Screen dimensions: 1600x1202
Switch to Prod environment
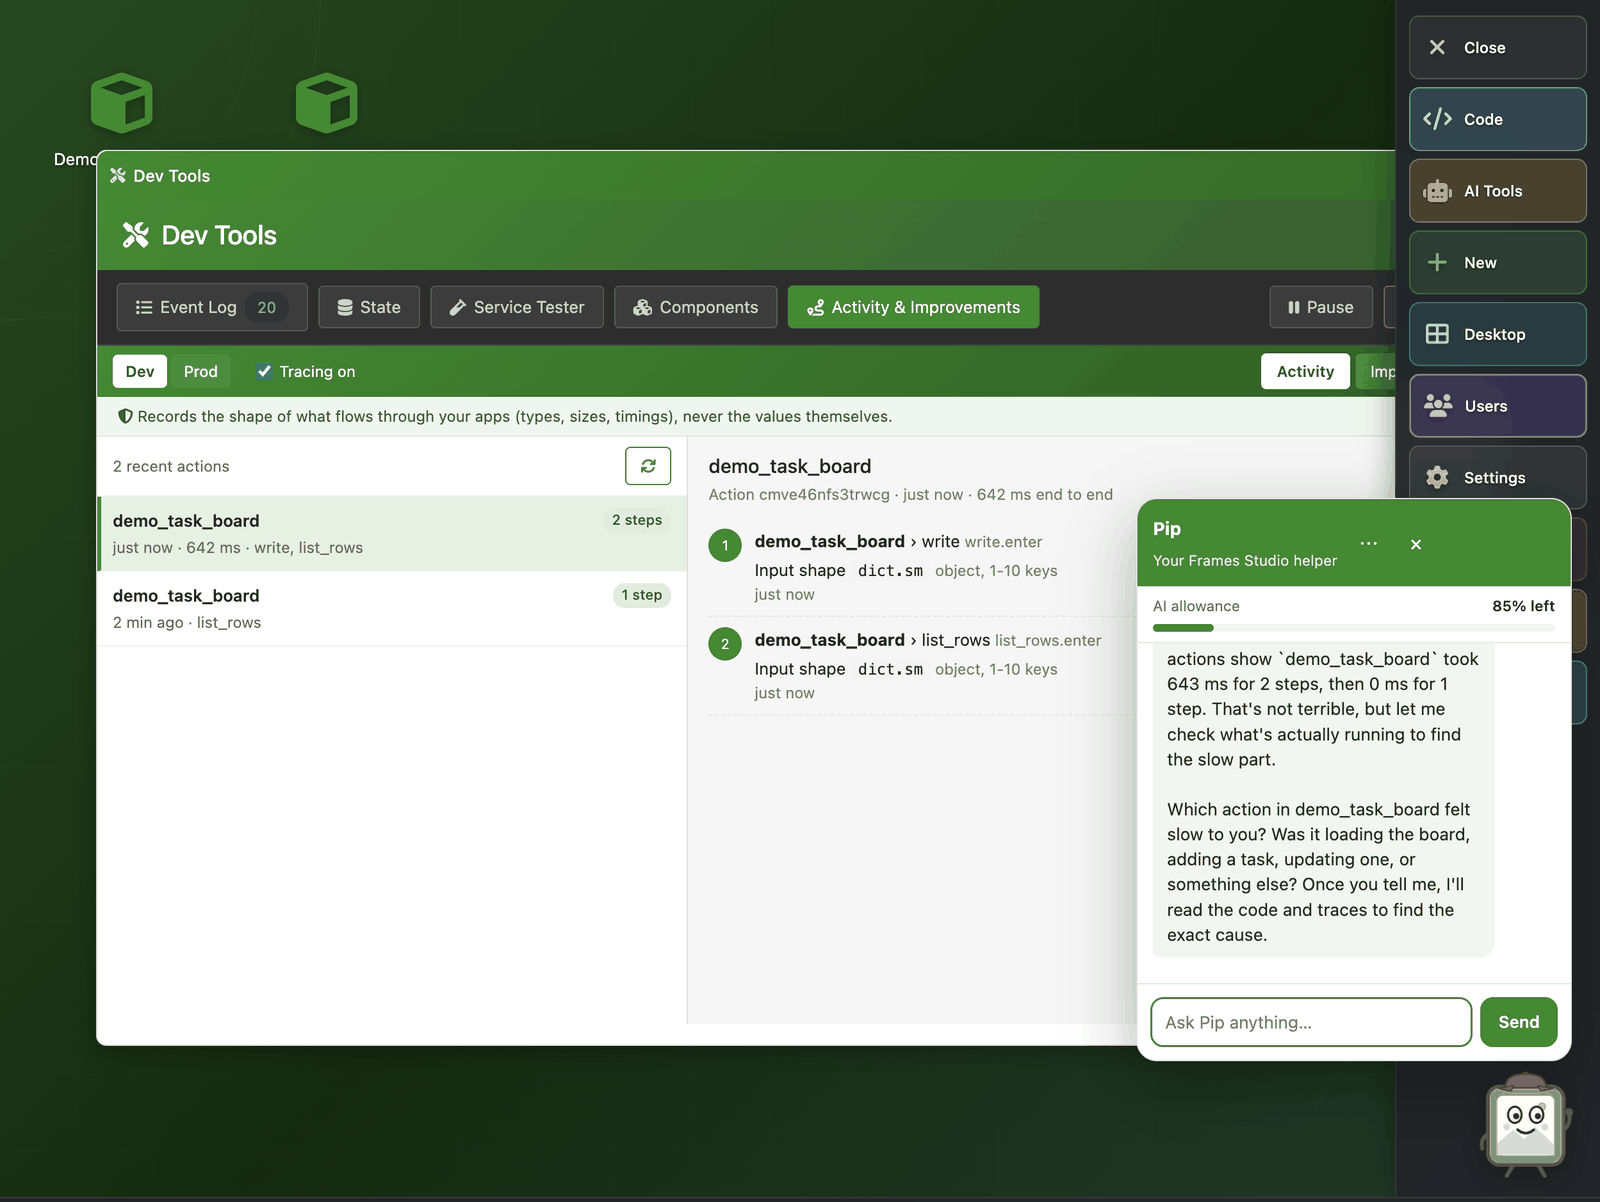tap(200, 371)
